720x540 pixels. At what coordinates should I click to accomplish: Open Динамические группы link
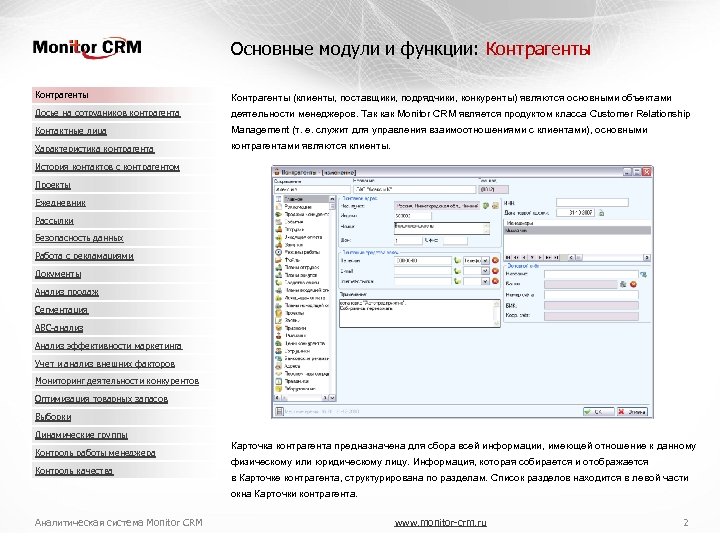click(81, 435)
